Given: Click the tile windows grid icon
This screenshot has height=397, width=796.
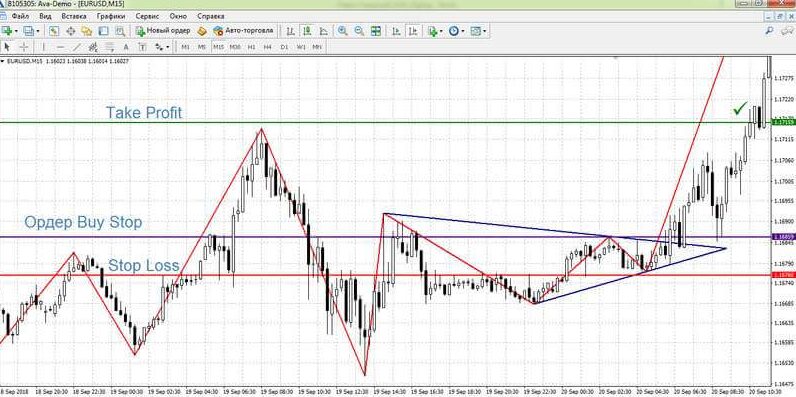Looking at the screenshot, I should [x=376, y=31].
